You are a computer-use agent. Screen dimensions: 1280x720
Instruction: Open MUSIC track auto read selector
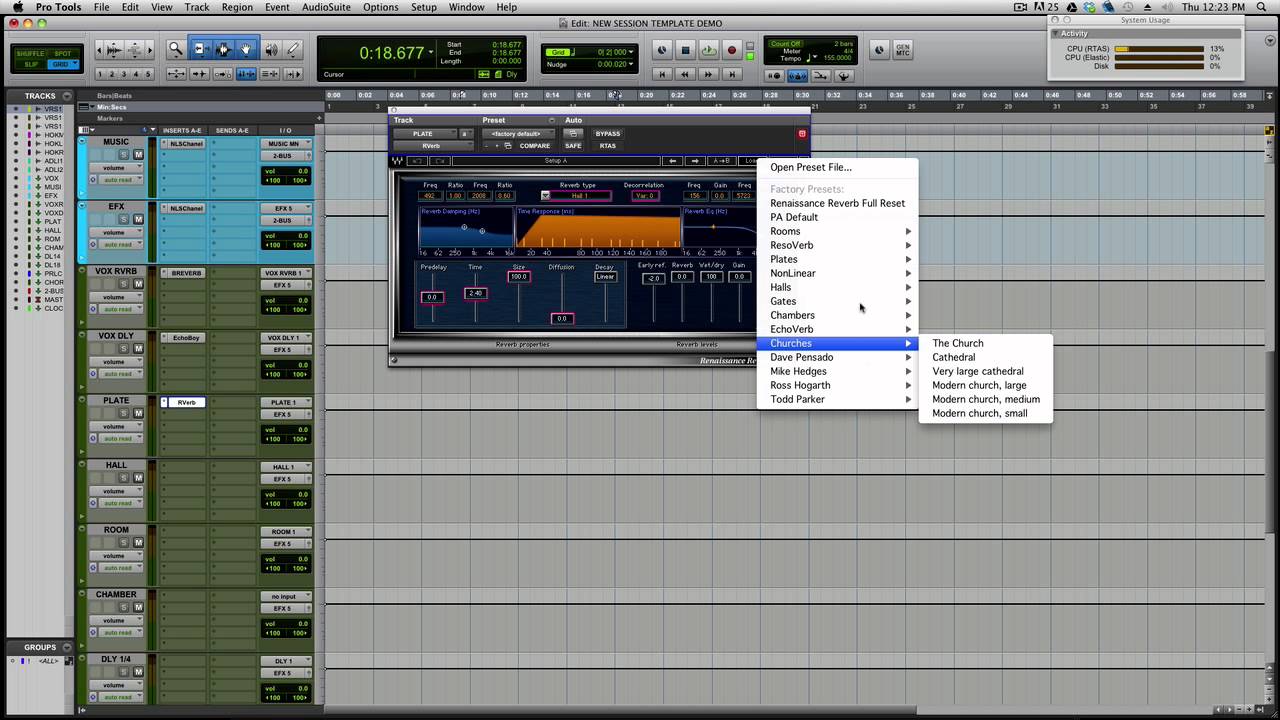point(121,180)
